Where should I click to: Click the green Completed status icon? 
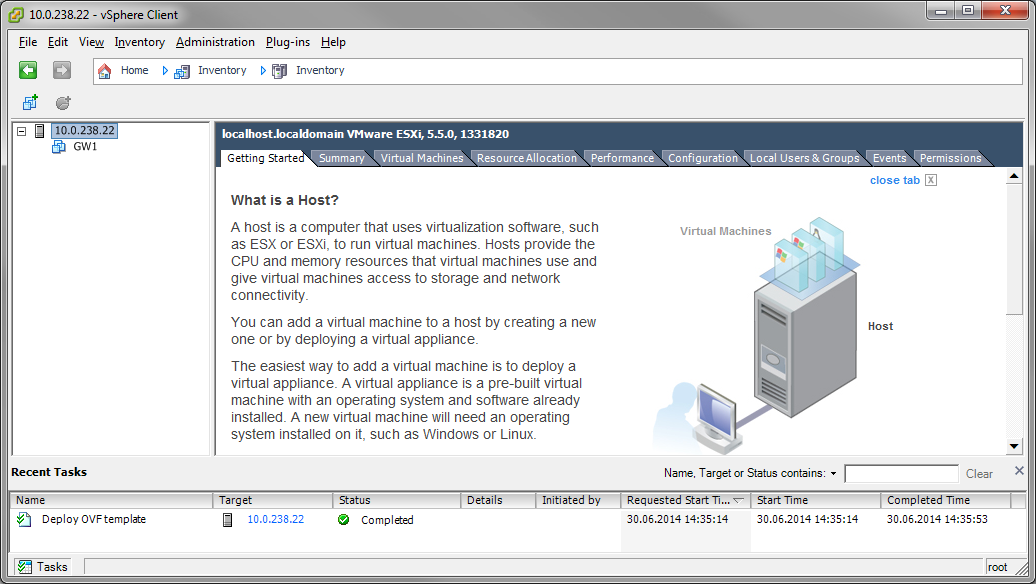pos(344,520)
